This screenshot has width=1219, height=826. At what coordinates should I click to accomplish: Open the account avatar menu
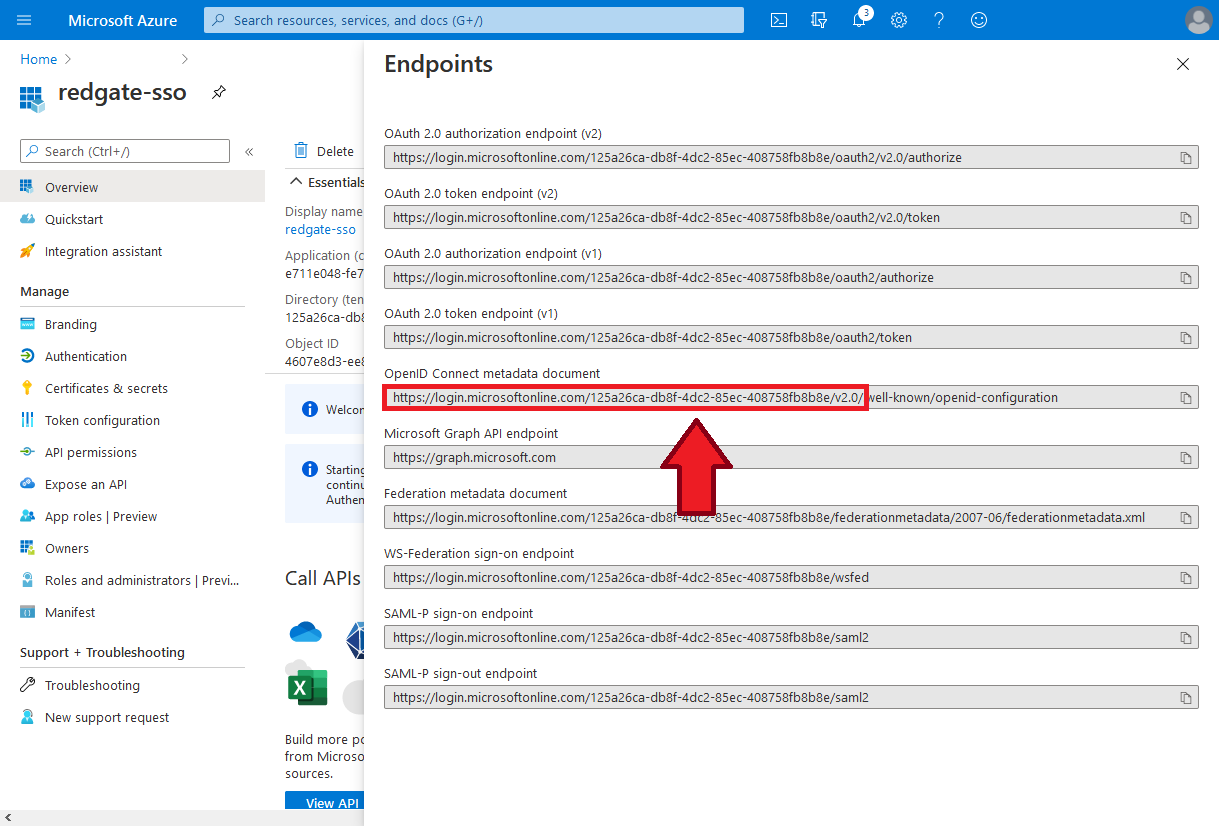coord(1197,20)
